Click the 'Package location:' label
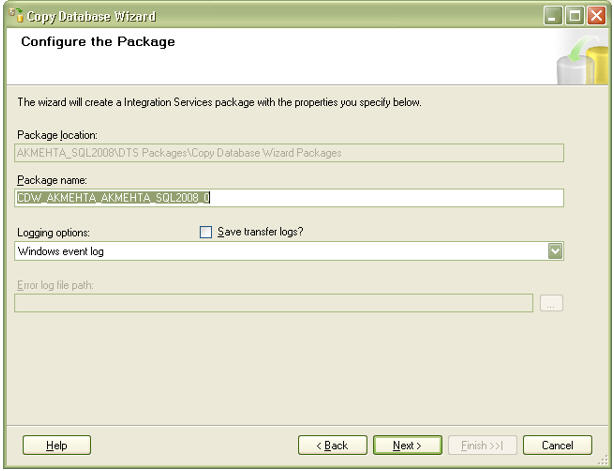The height and width of the screenshot is (471, 614). 57,135
